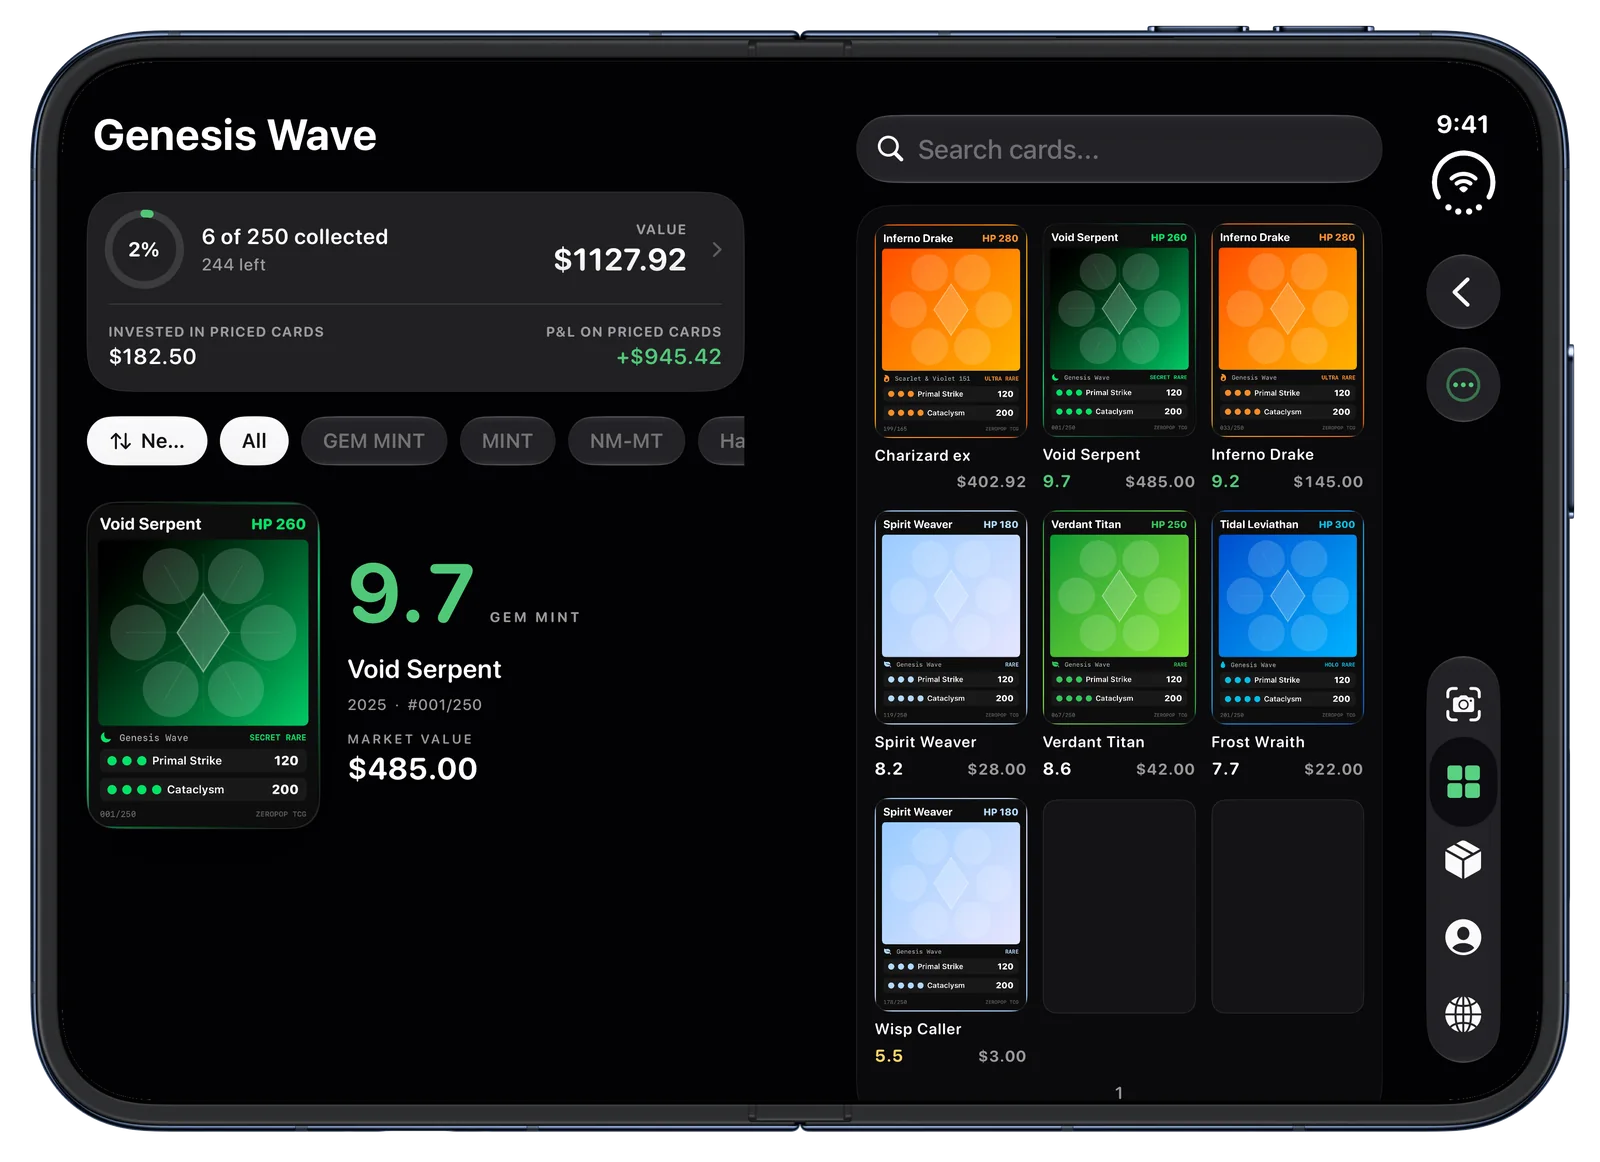Filter by NM-MT grade
This screenshot has height=1162, width=1600.
626,441
